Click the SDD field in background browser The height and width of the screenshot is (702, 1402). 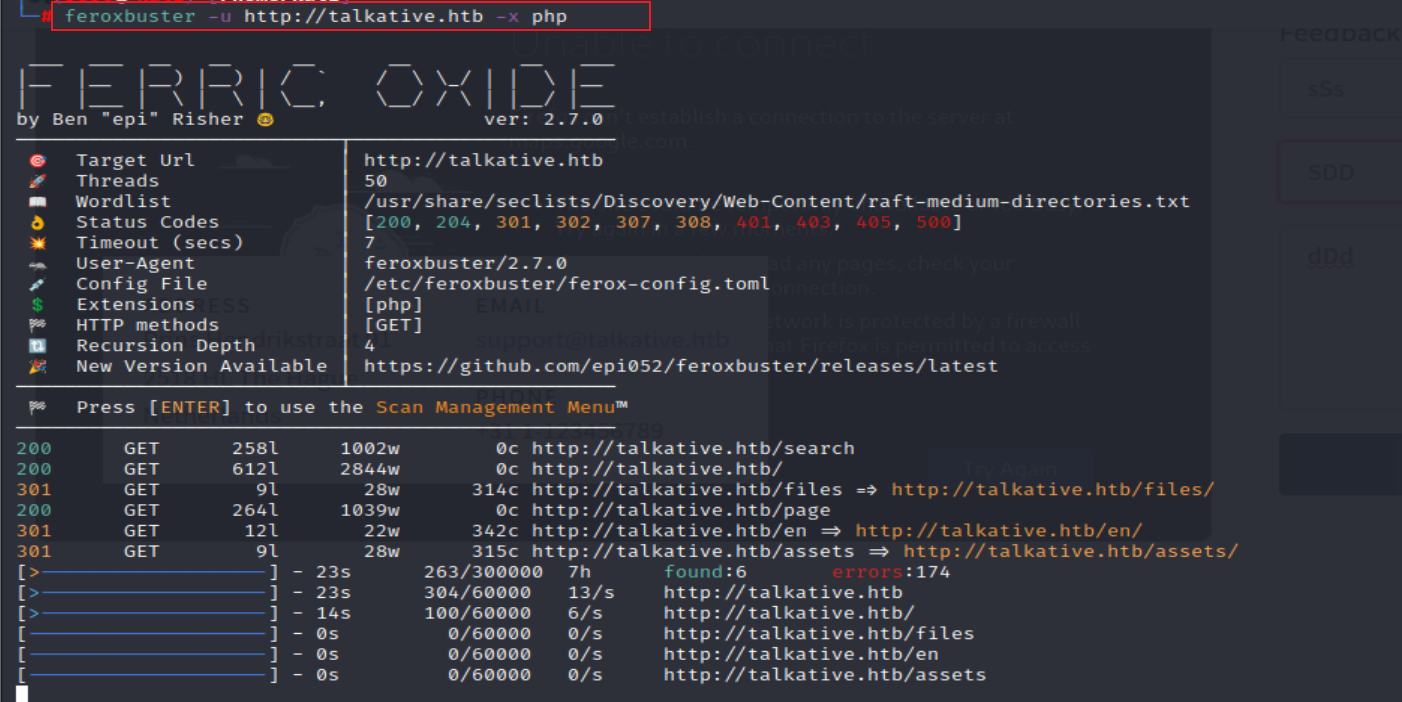tap(1340, 172)
